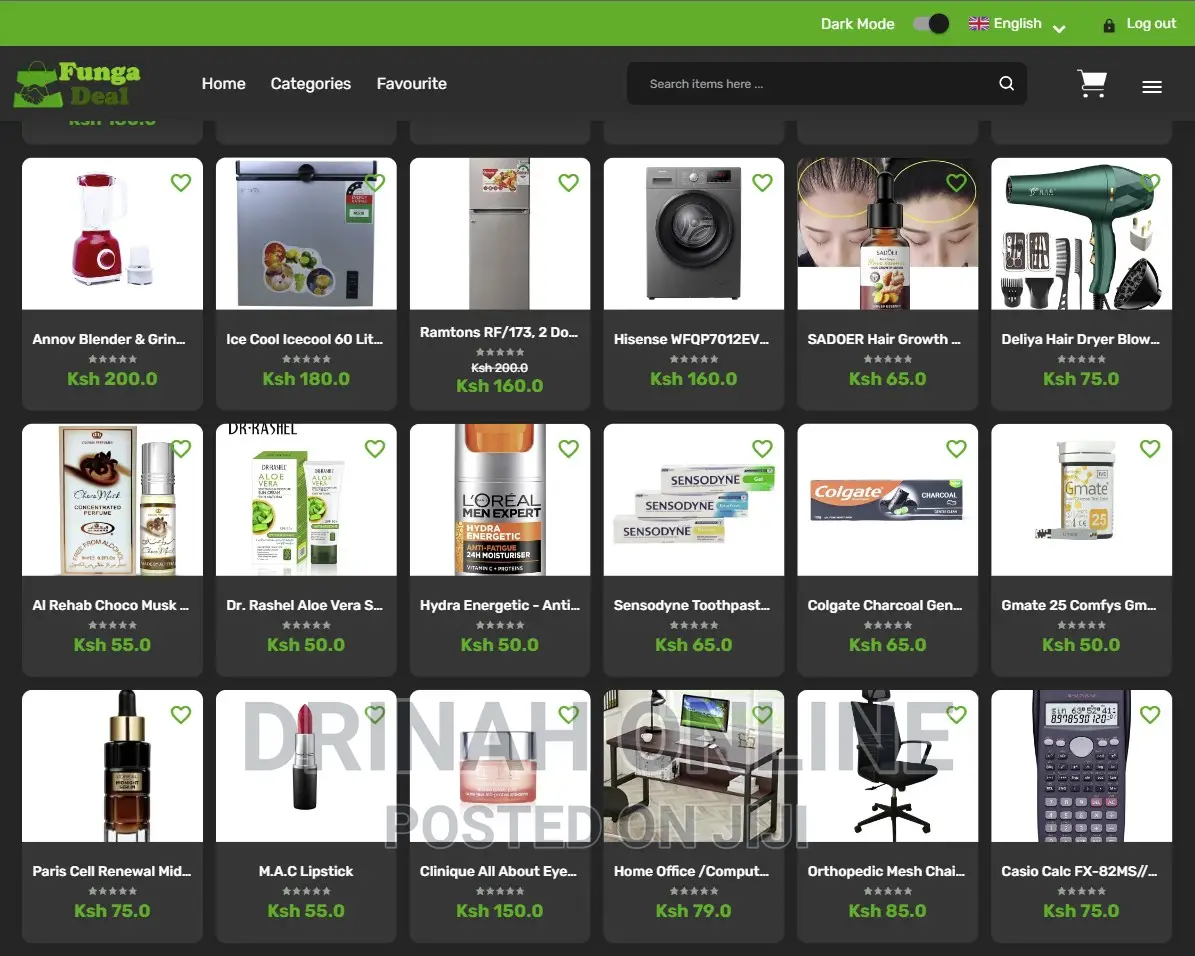Favourite the Casio Calc FX-82MS
This screenshot has height=956, width=1195.
tap(1150, 715)
